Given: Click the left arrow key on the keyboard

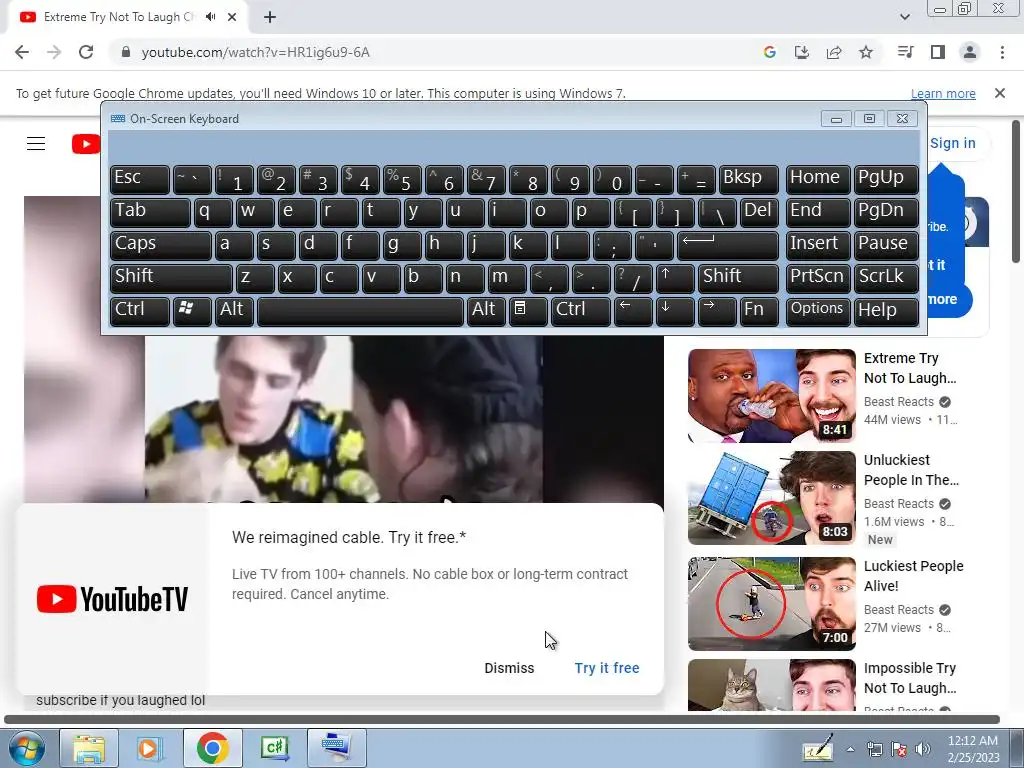Looking at the screenshot, I should [633, 311].
